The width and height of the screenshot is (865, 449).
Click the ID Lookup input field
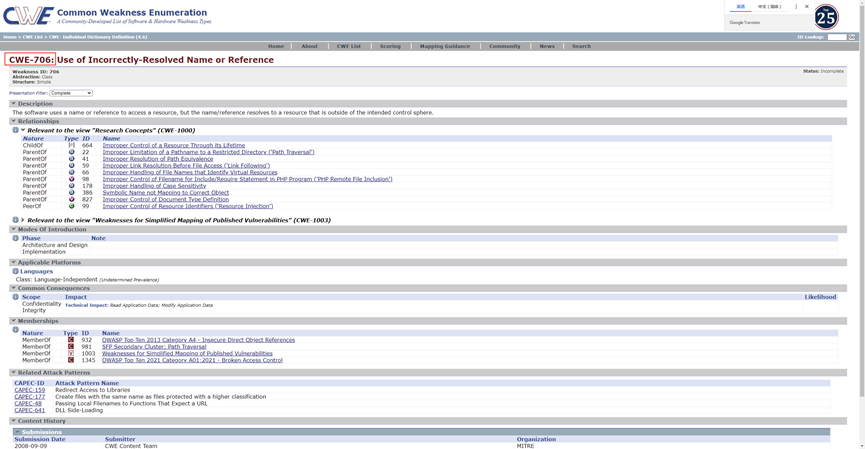pyautogui.click(x=836, y=37)
